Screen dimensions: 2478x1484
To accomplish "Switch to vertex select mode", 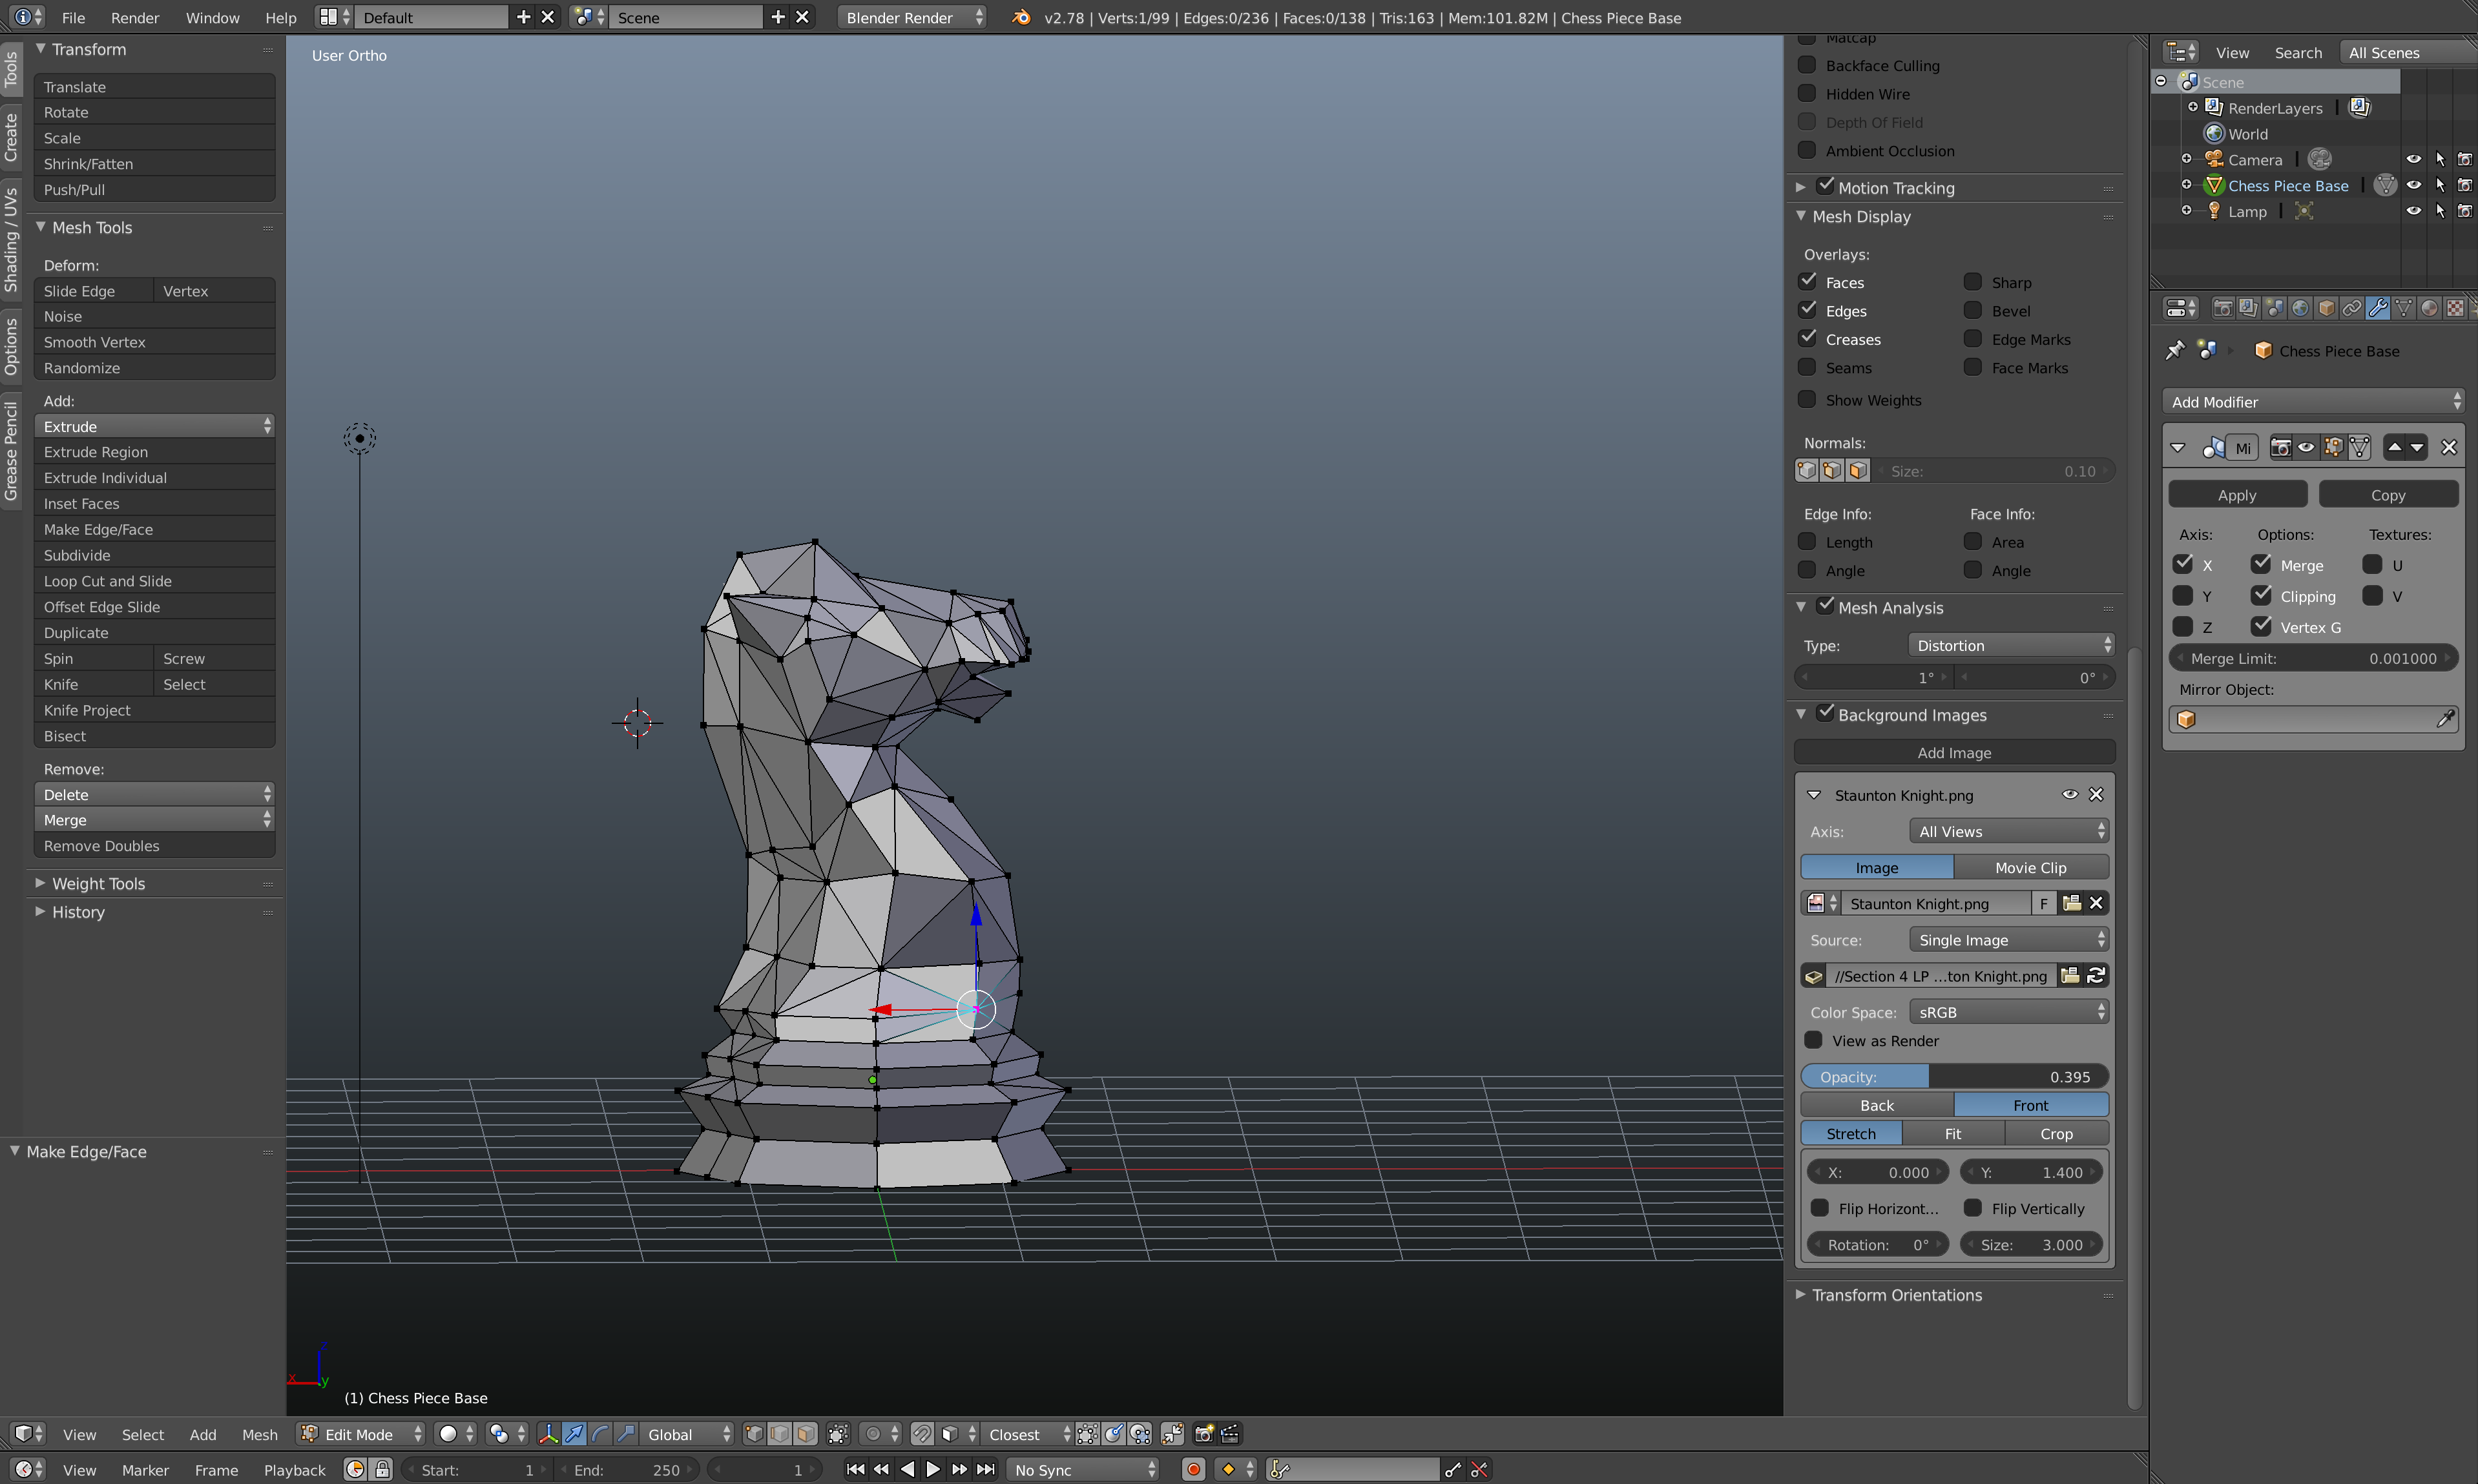I will click(754, 1434).
